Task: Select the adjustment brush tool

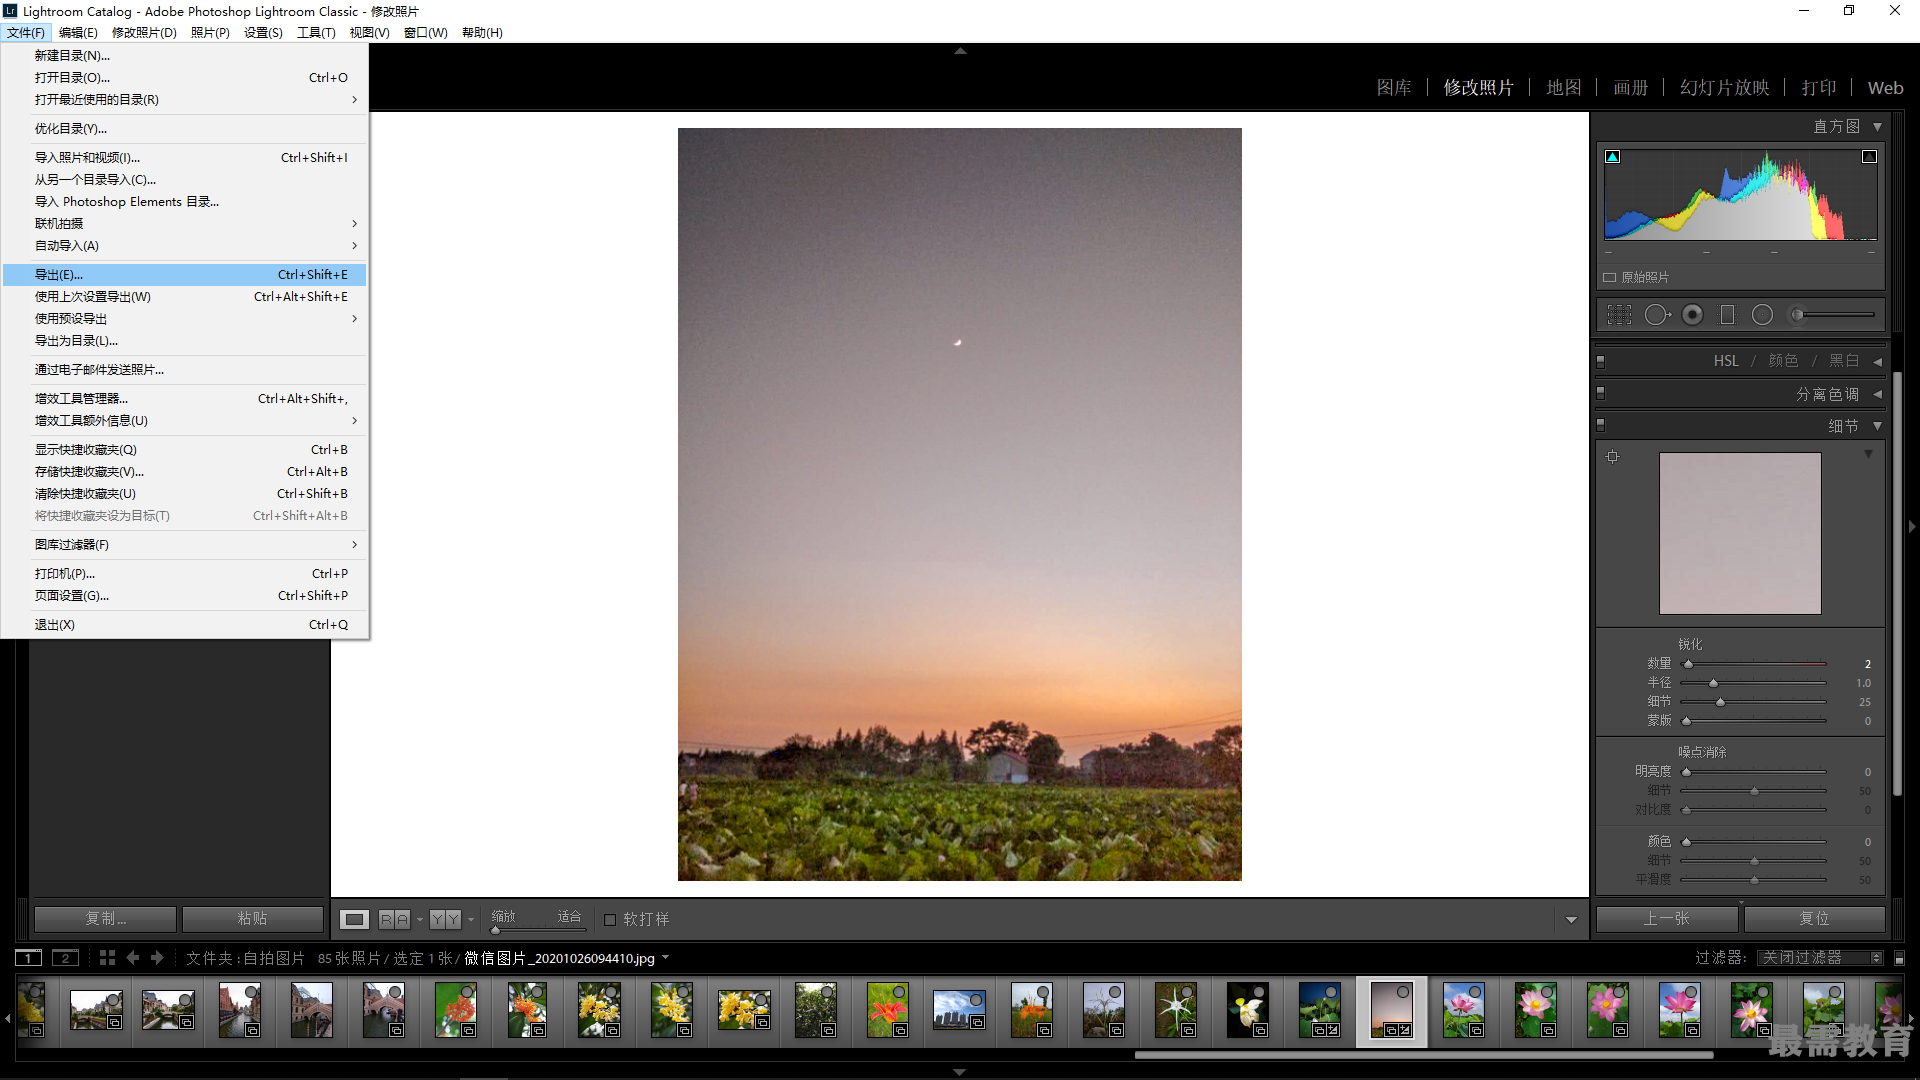Action: tap(1832, 315)
